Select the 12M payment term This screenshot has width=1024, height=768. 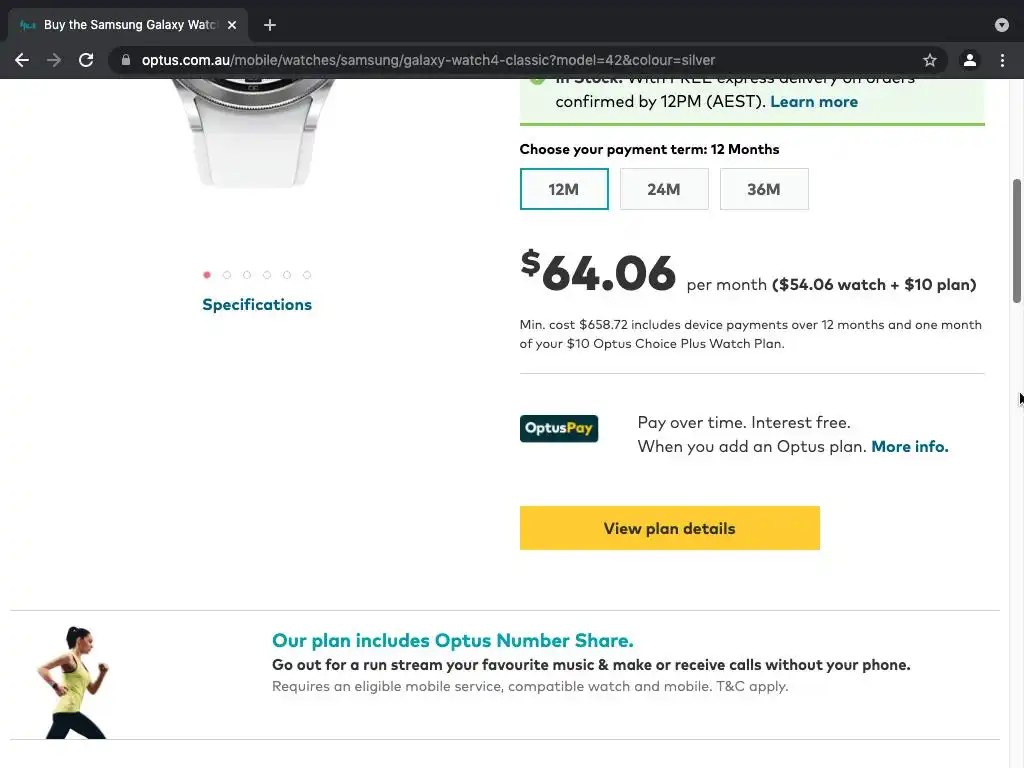tap(564, 189)
